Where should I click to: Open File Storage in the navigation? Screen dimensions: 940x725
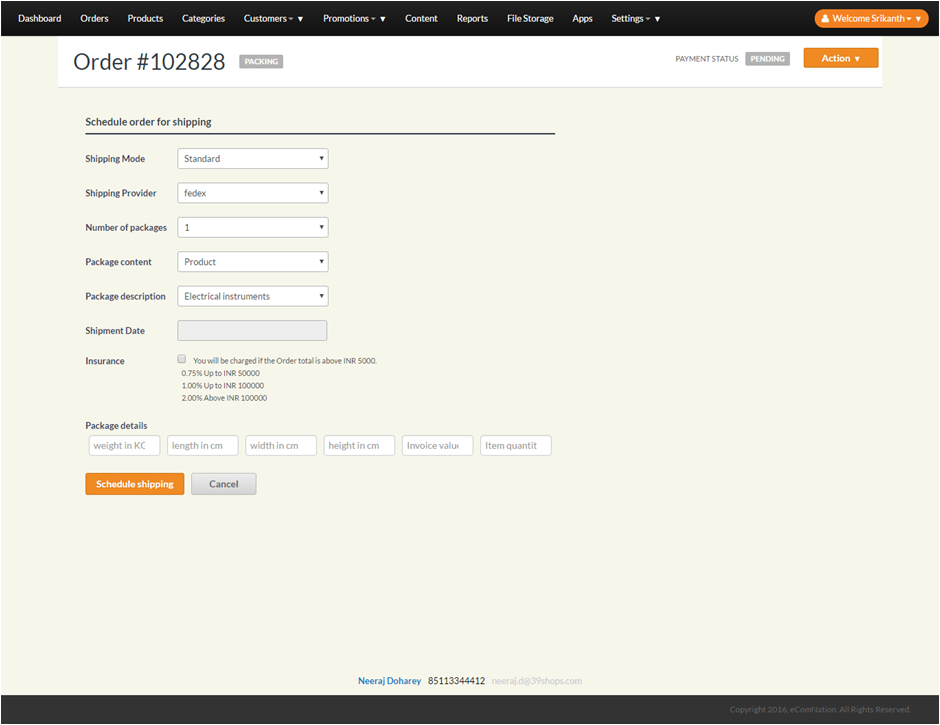pos(530,19)
